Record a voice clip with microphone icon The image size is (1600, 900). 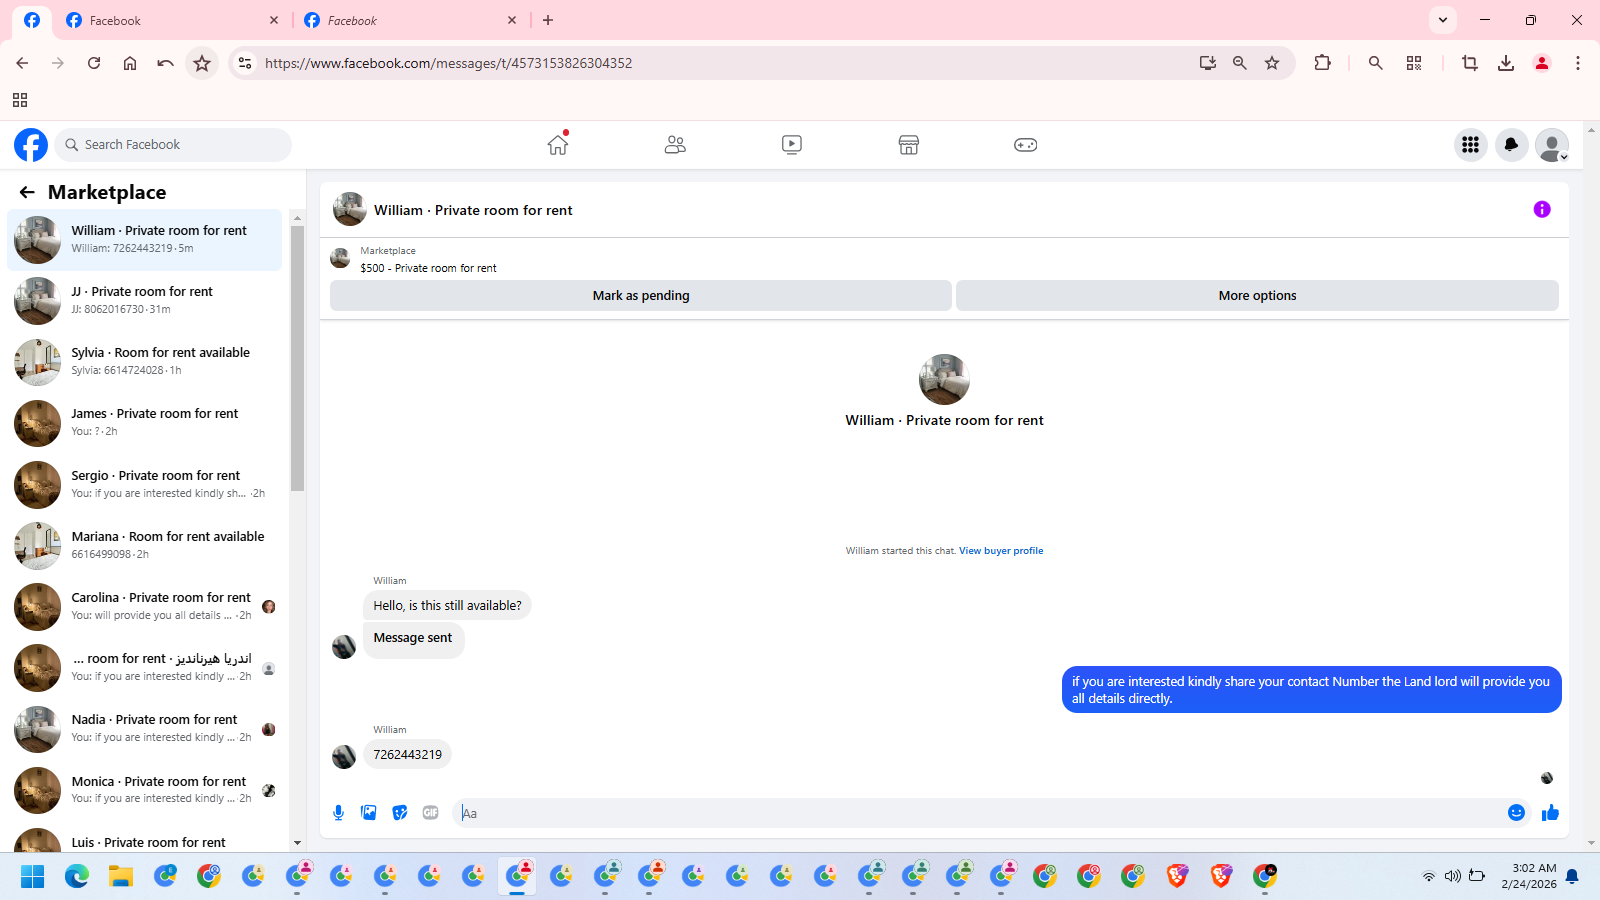coord(338,813)
